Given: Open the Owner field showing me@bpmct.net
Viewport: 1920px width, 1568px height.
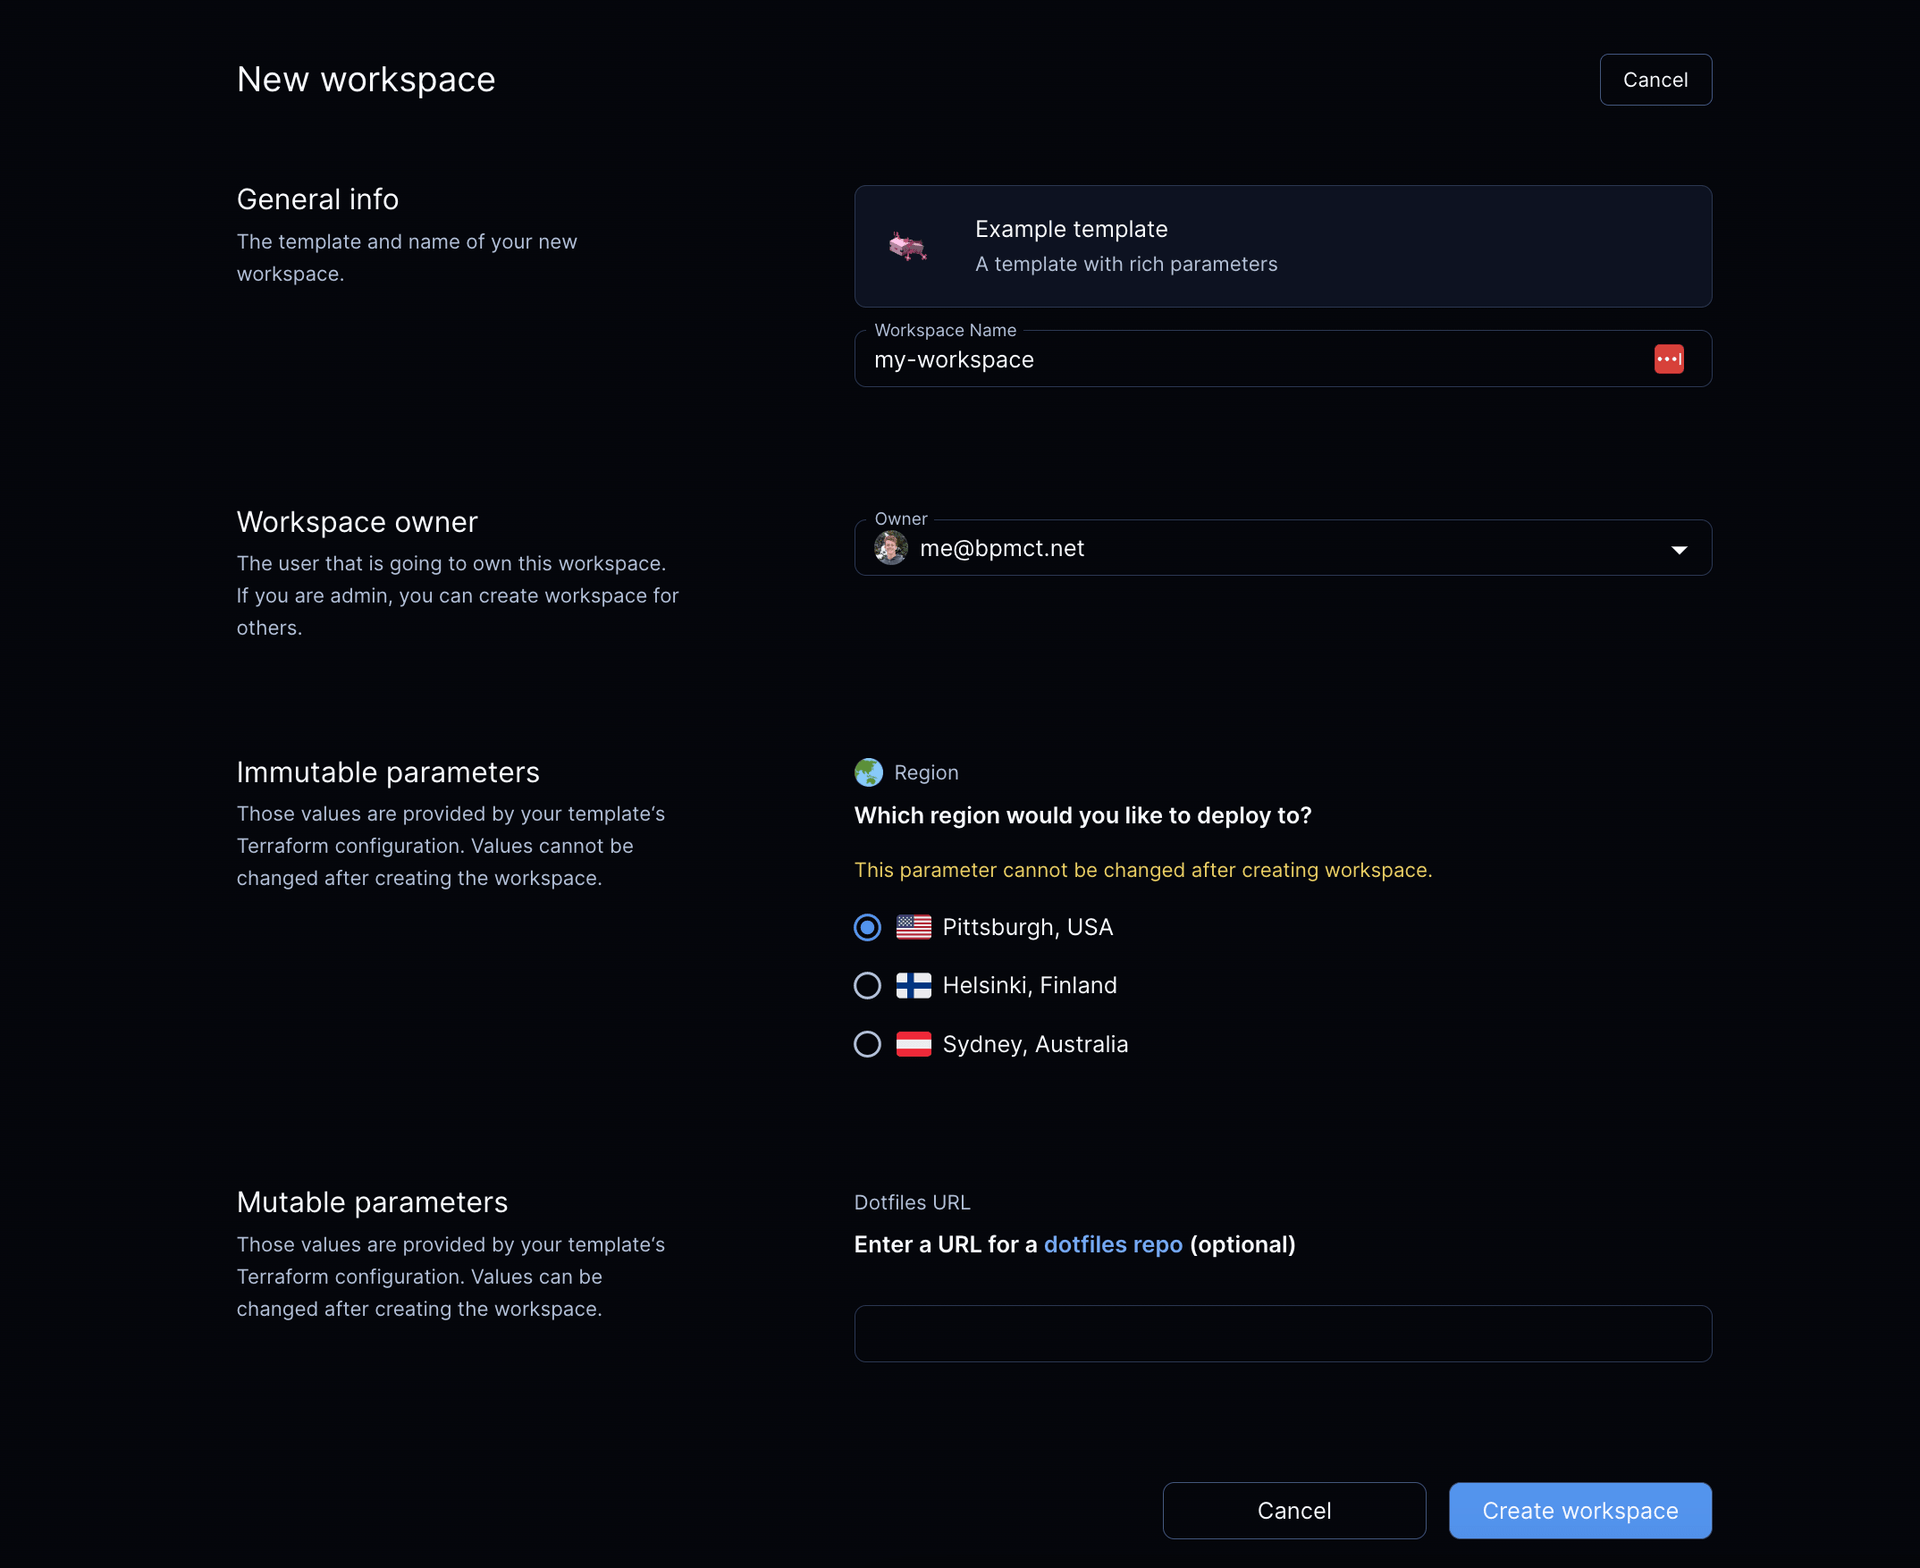Looking at the screenshot, I should point(1282,548).
